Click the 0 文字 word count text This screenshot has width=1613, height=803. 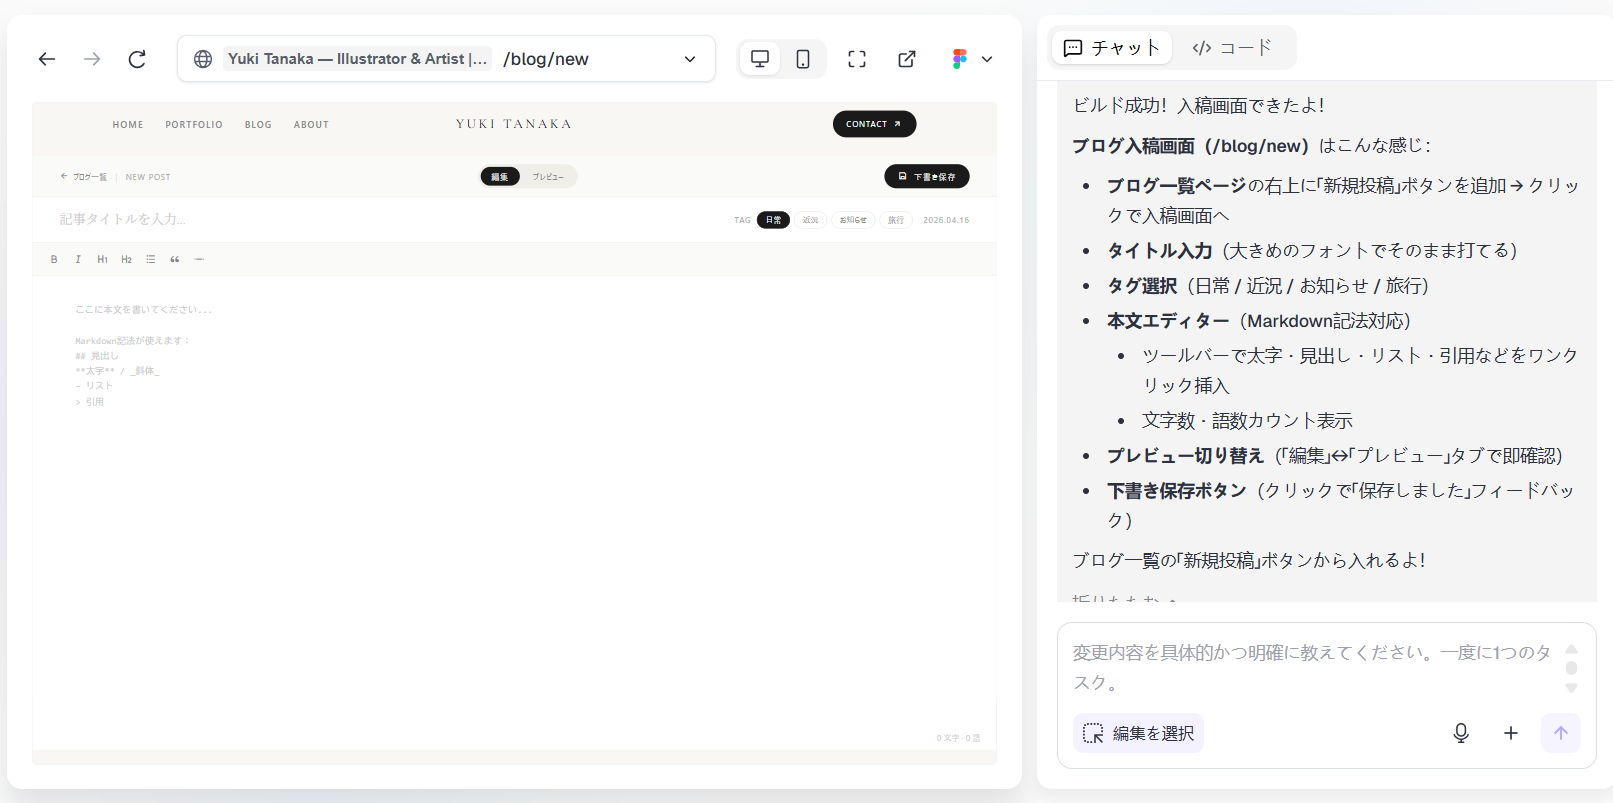[x=958, y=738]
